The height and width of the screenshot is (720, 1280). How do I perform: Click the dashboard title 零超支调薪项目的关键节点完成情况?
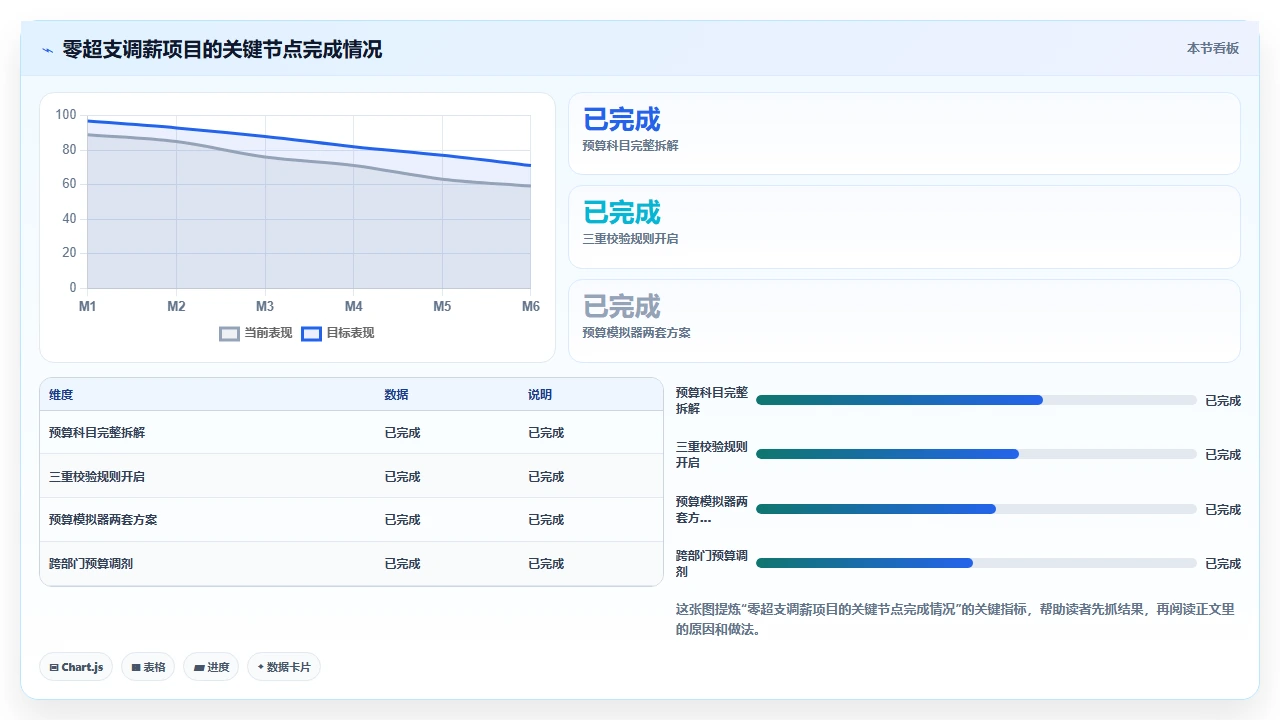coord(222,49)
